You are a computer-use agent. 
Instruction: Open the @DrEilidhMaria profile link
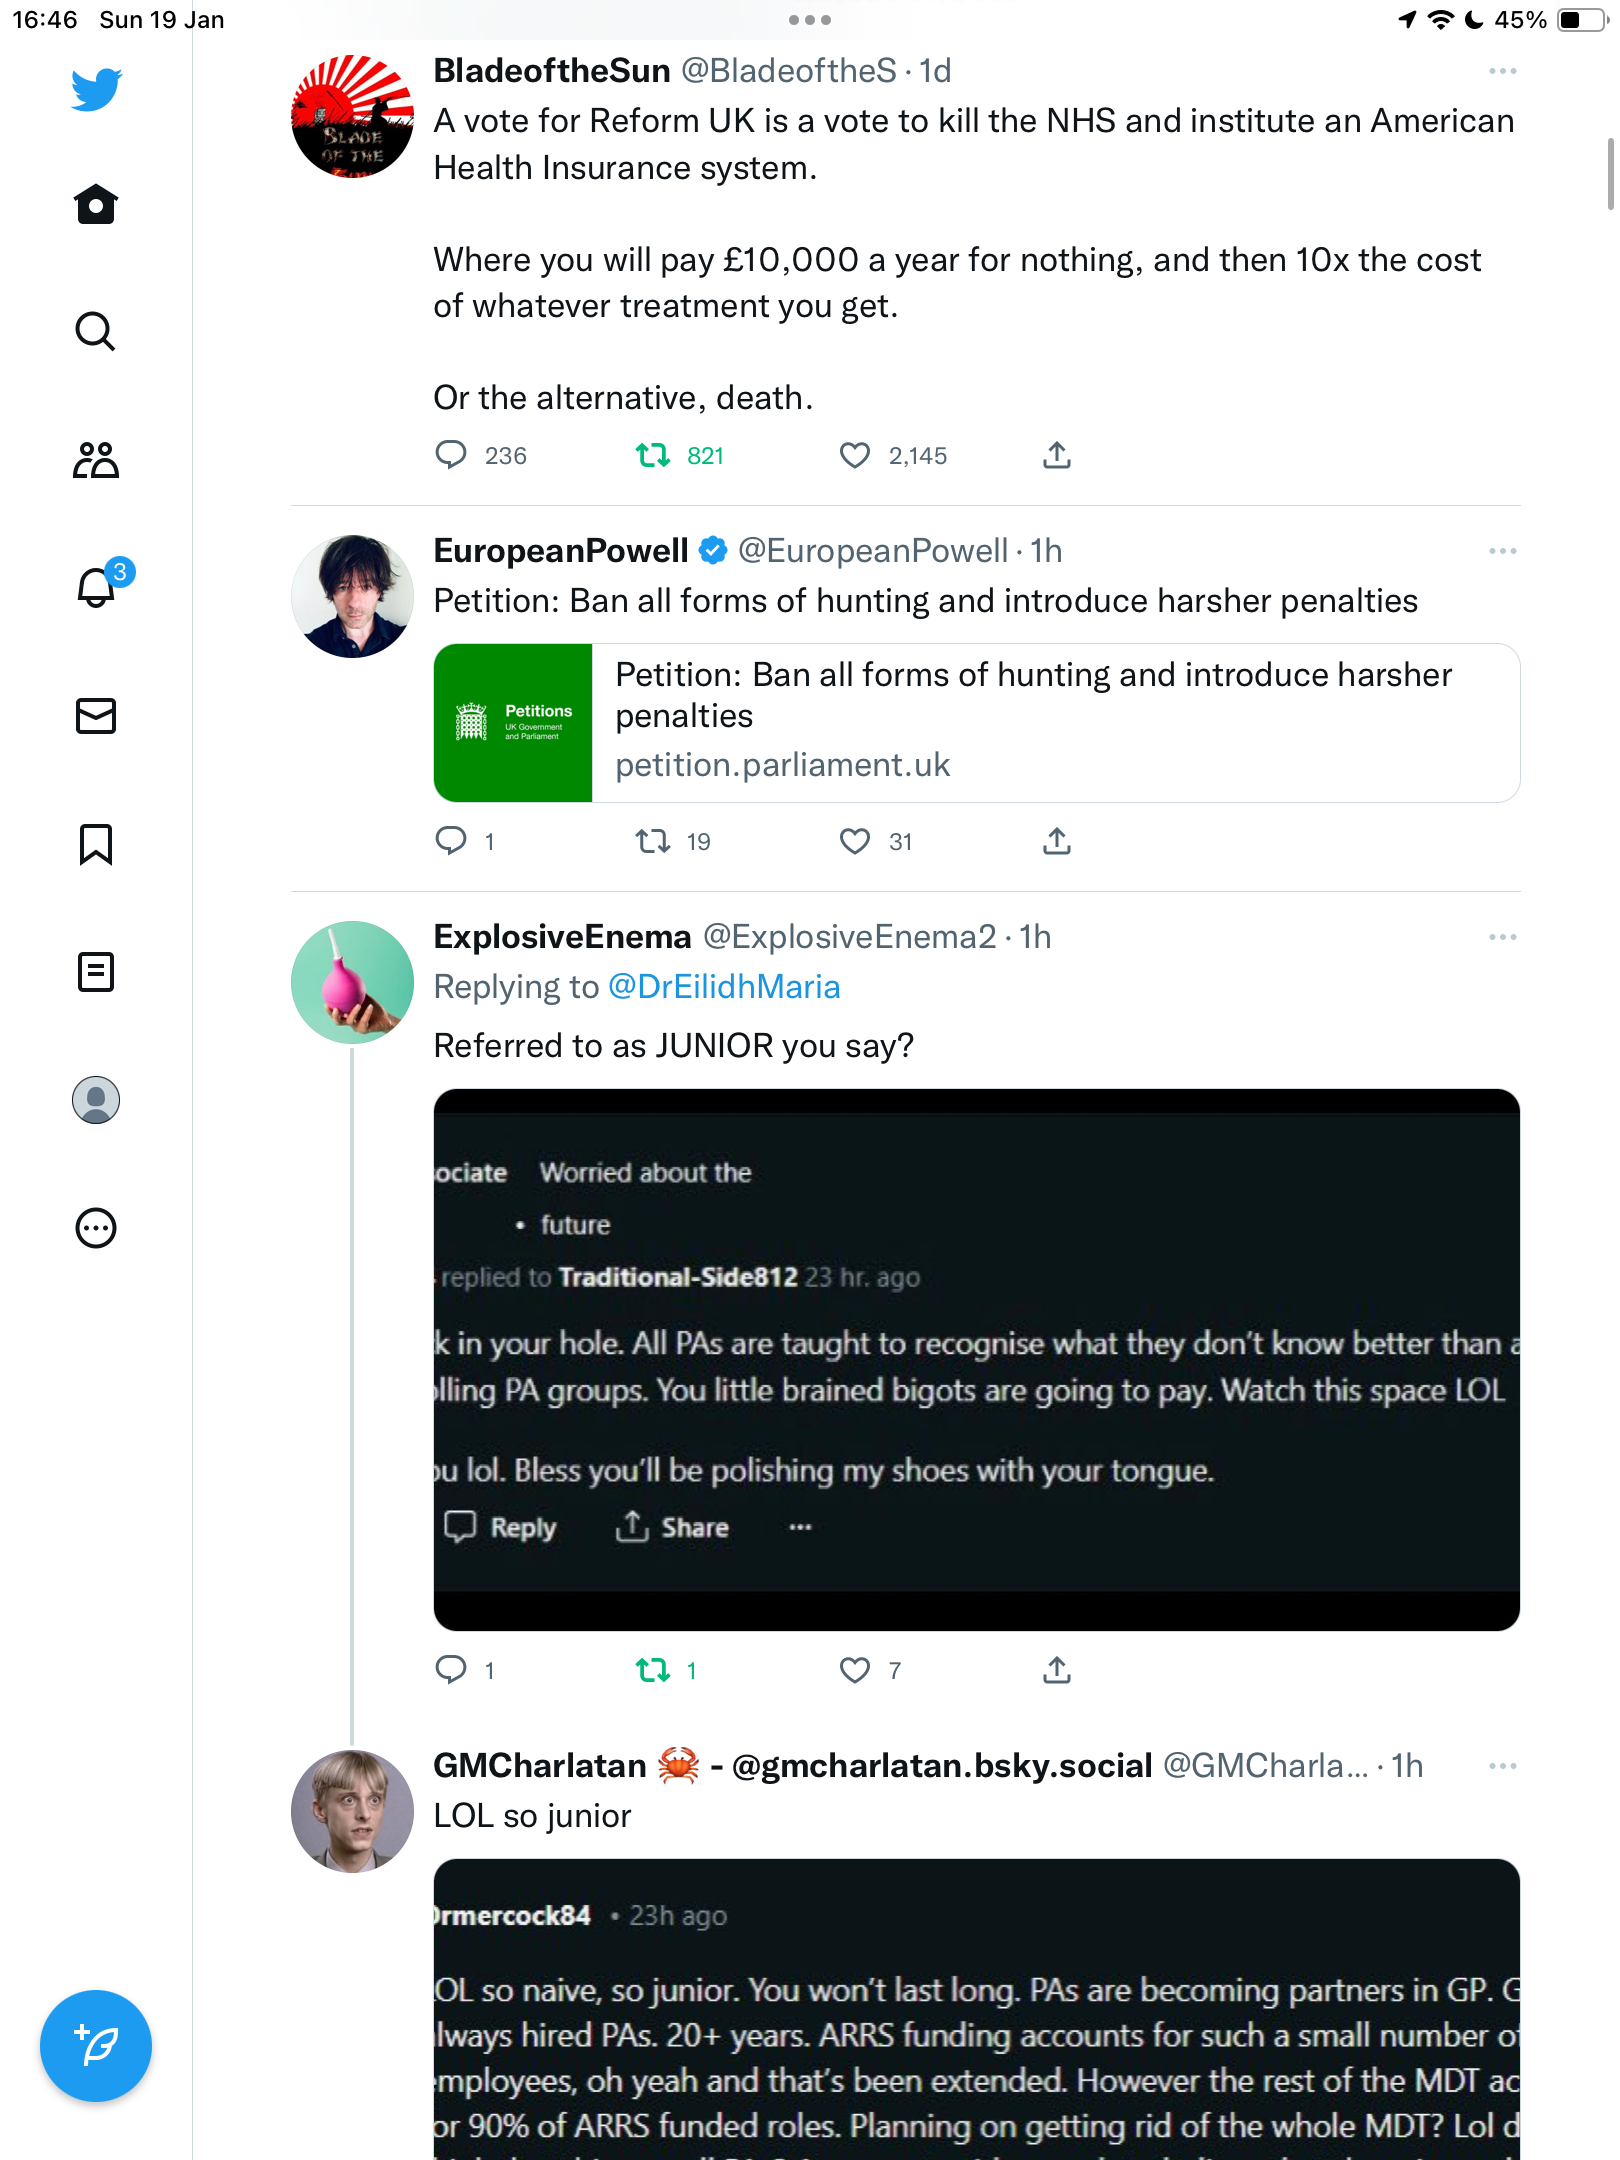click(724, 987)
